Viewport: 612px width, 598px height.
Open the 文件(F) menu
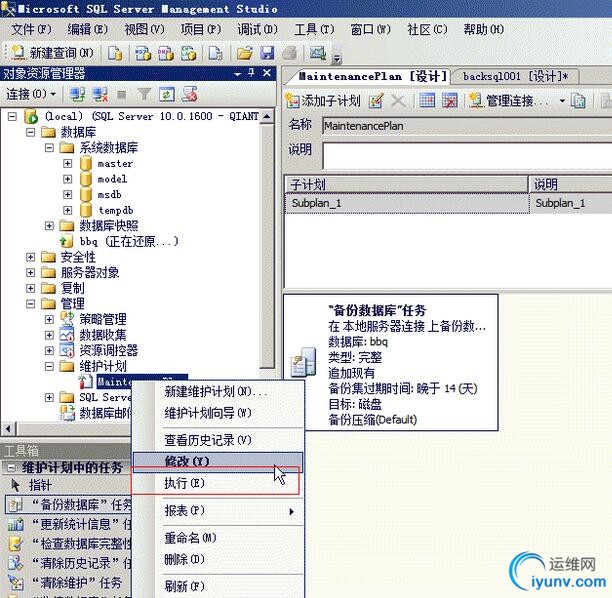tap(31, 29)
